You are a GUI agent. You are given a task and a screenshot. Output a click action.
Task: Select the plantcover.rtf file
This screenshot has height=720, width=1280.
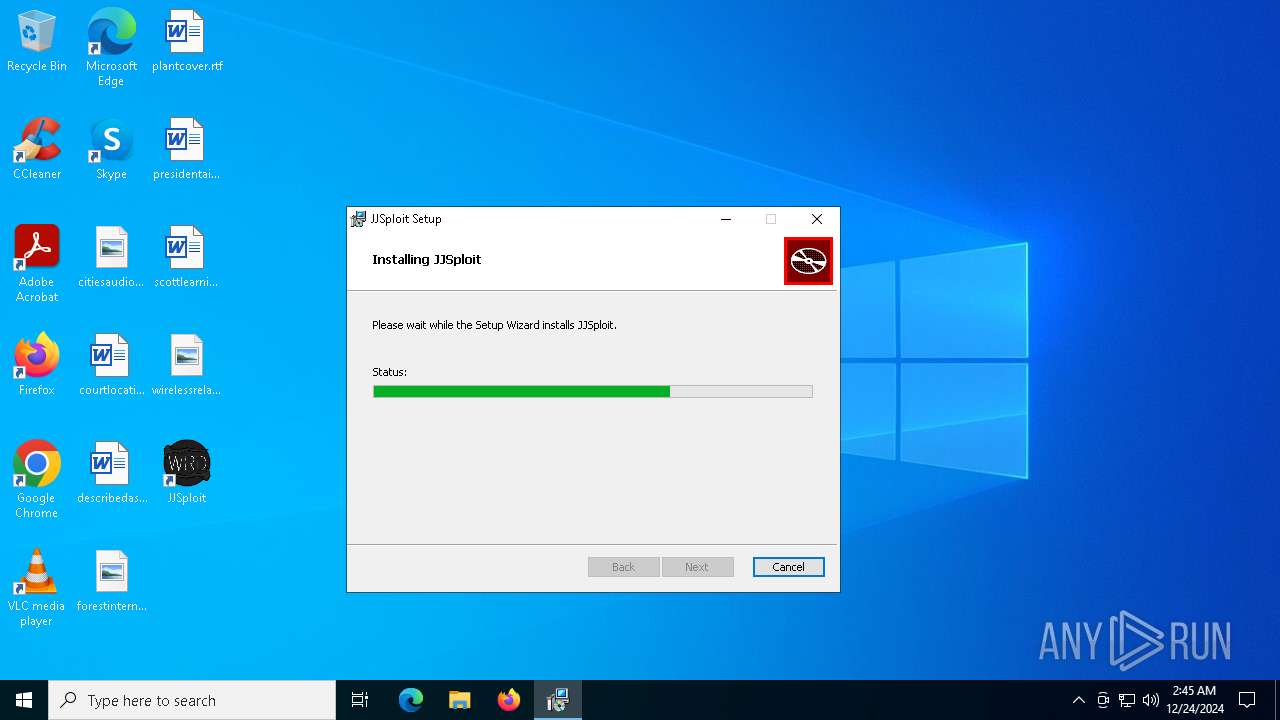coord(187,42)
